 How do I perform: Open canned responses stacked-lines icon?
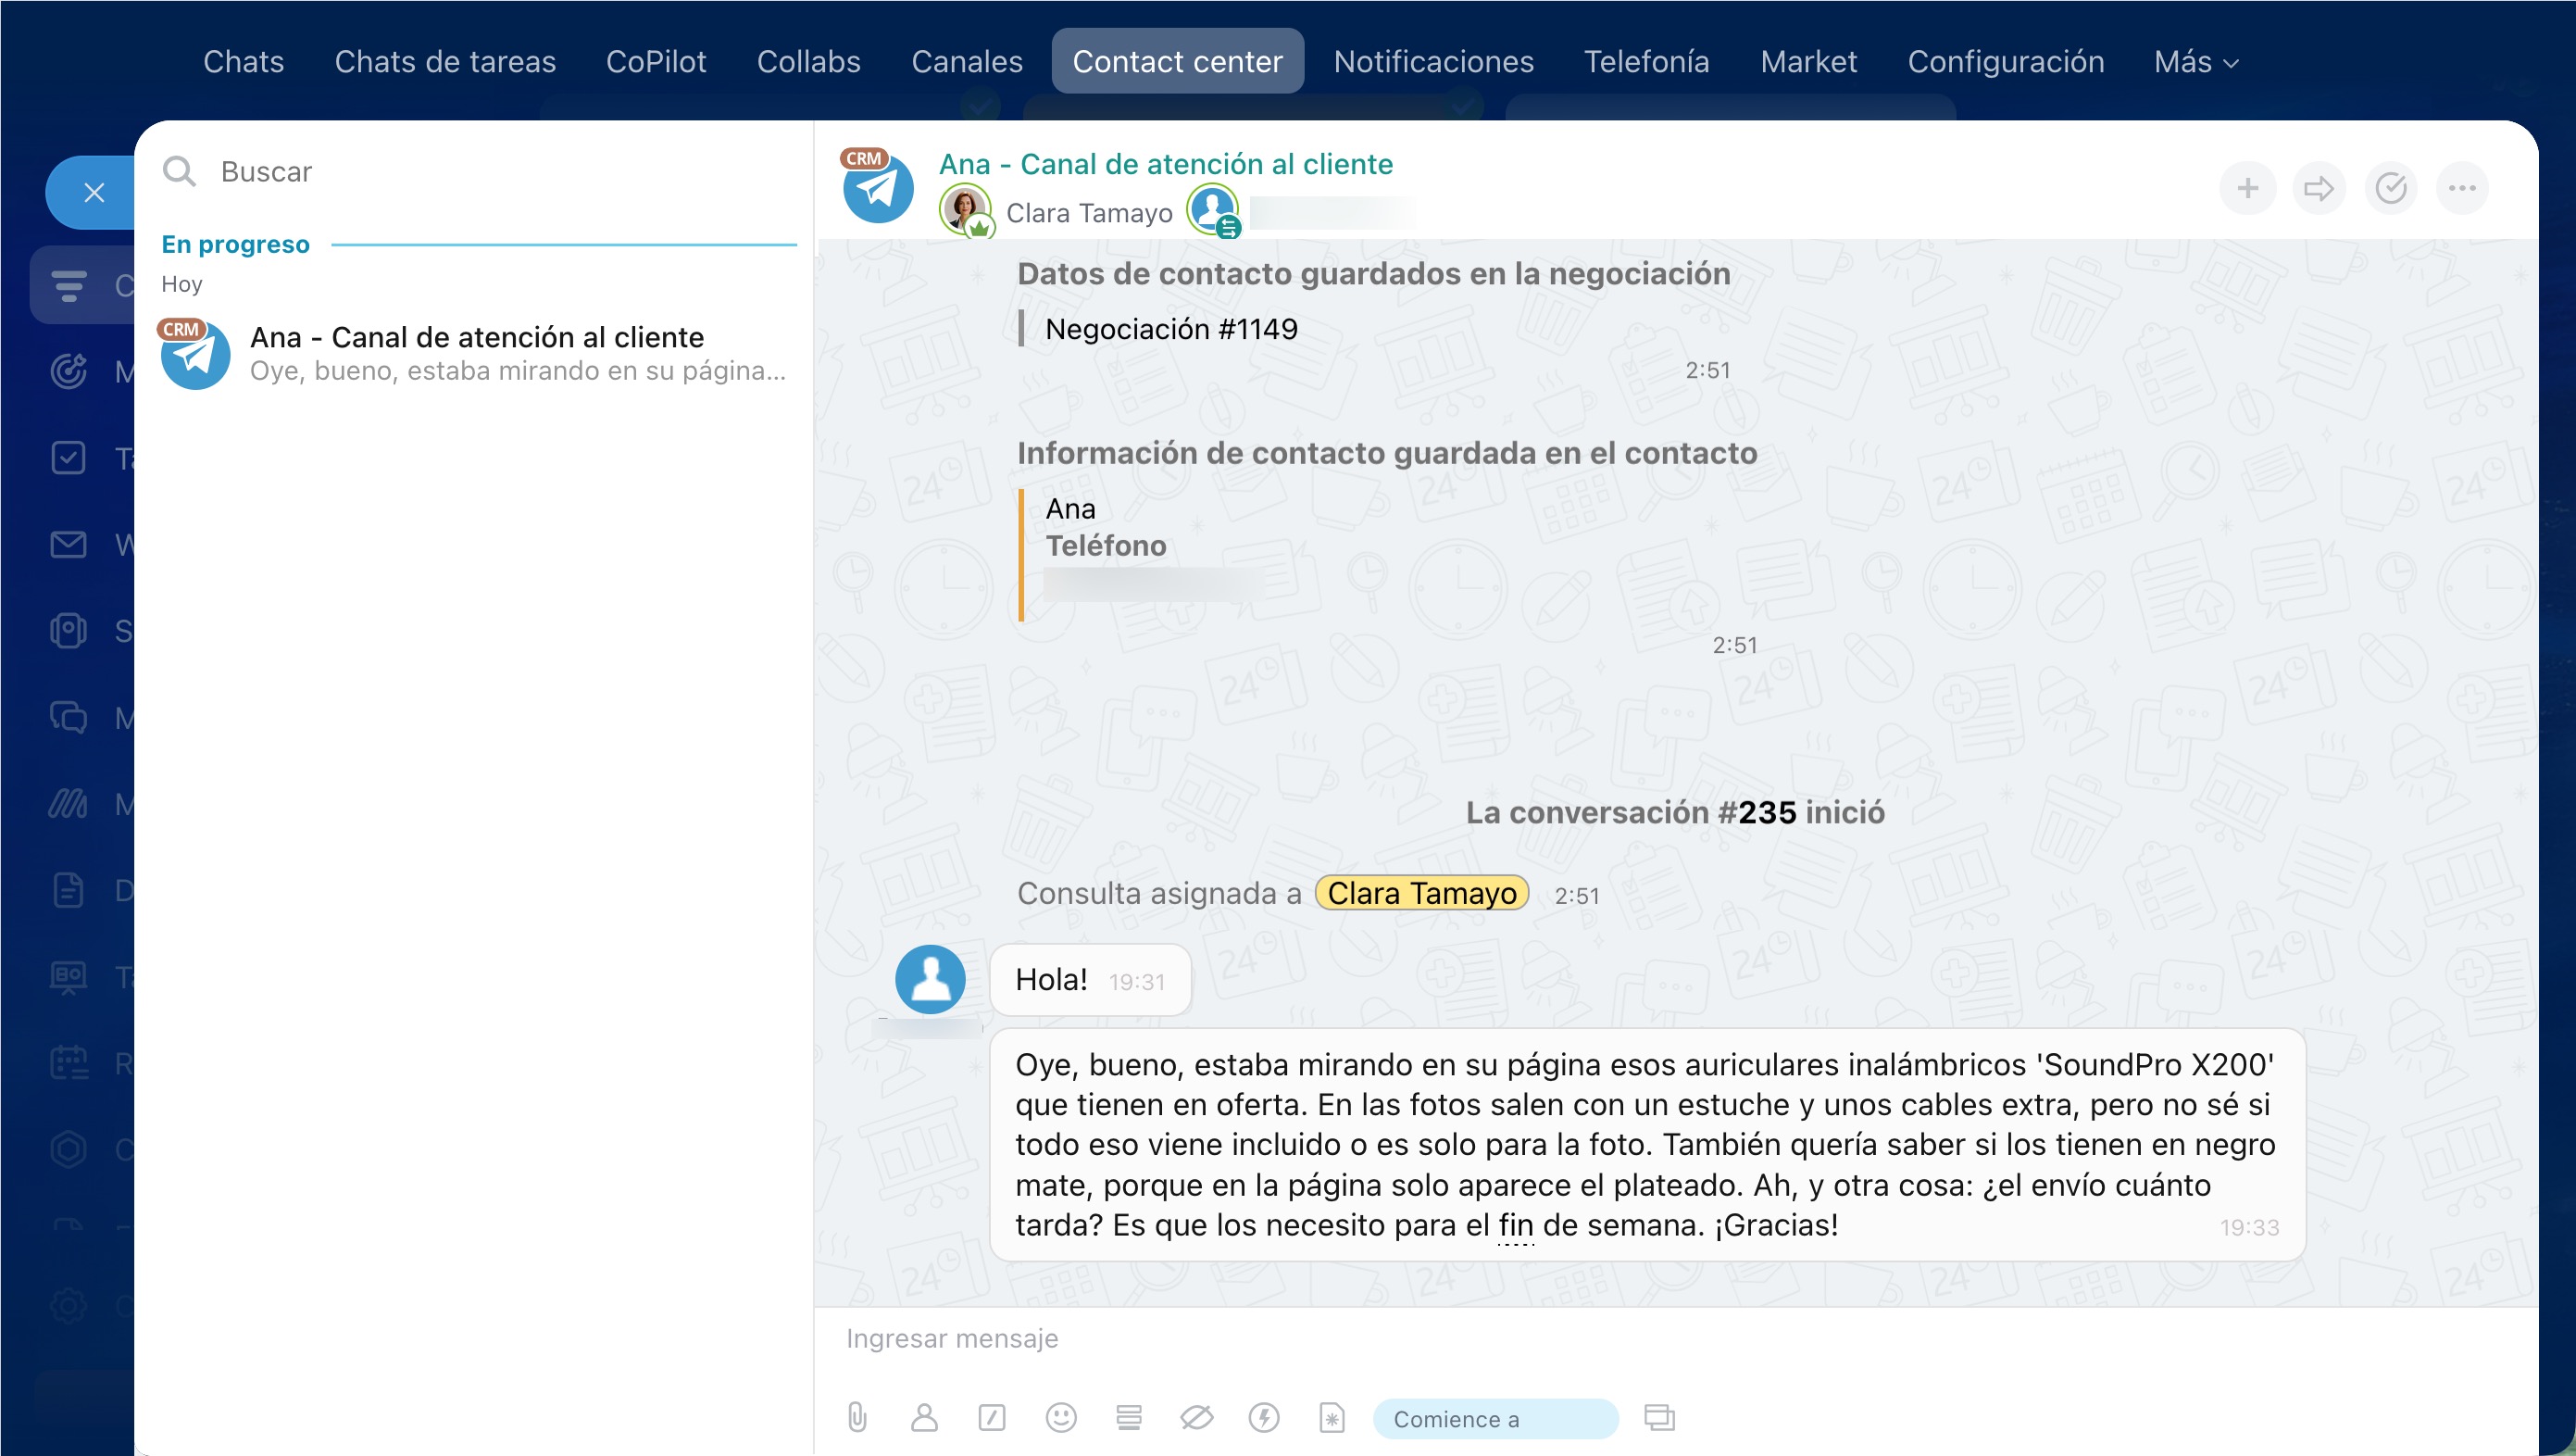point(1128,1417)
